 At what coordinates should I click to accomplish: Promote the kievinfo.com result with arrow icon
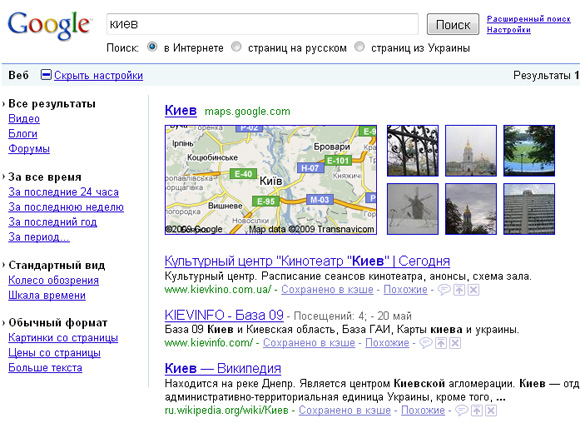441,343
